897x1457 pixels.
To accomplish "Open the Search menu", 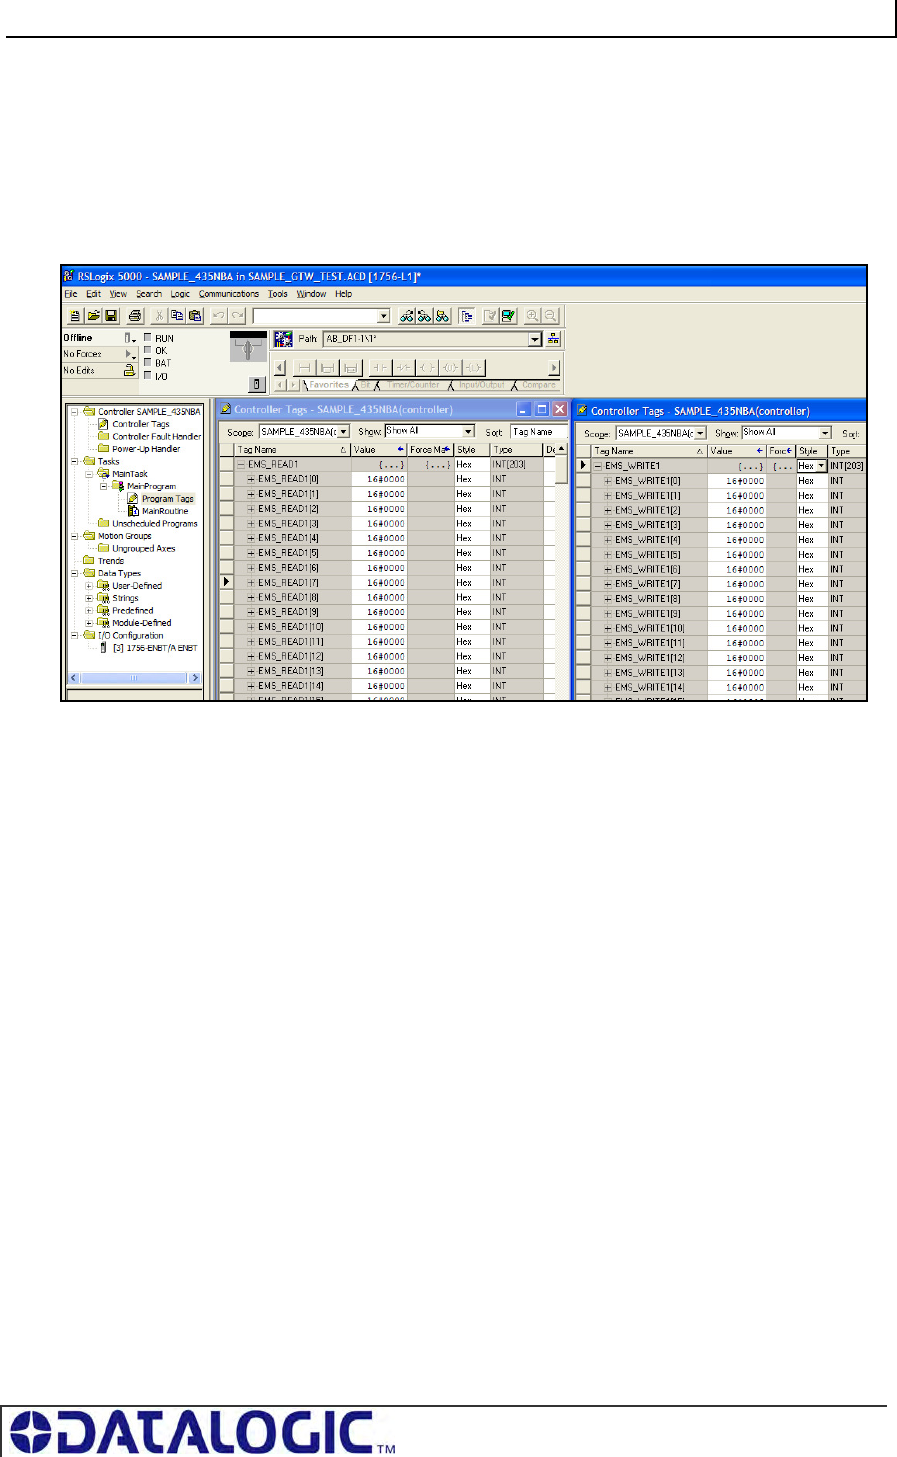I will coord(149,294).
